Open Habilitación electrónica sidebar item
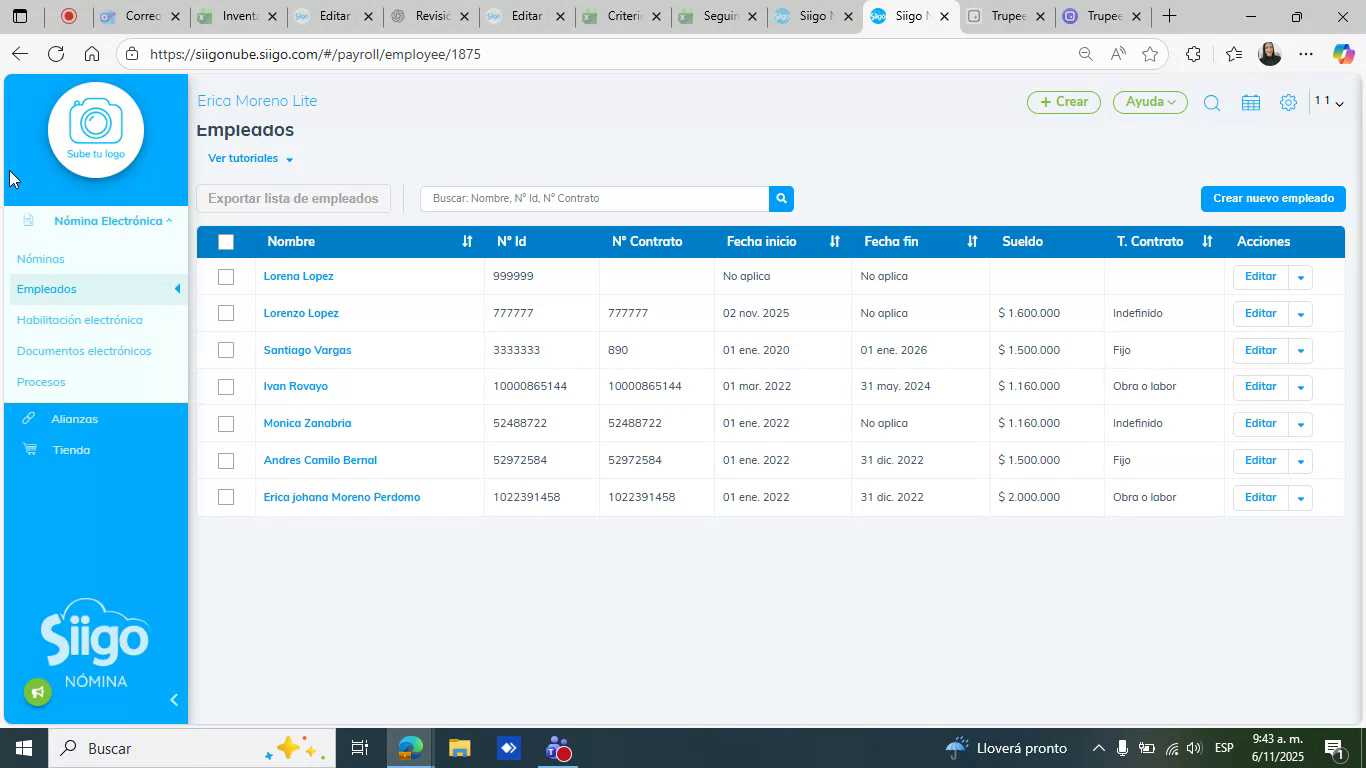The image size is (1366, 768). [80, 320]
